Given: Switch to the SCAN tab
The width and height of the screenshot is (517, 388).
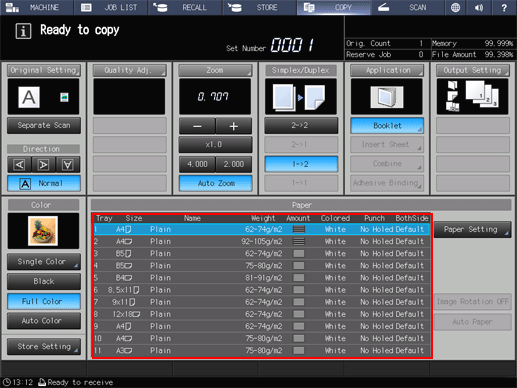Looking at the screenshot, I should (x=407, y=7).
